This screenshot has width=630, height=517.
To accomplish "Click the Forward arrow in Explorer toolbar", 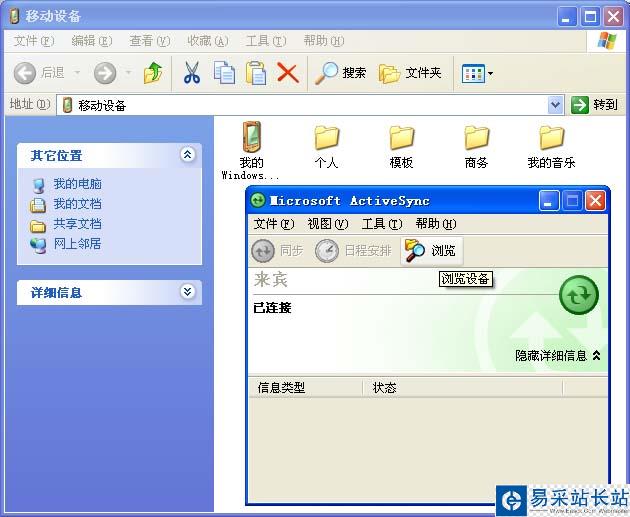I will pyautogui.click(x=104, y=73).
